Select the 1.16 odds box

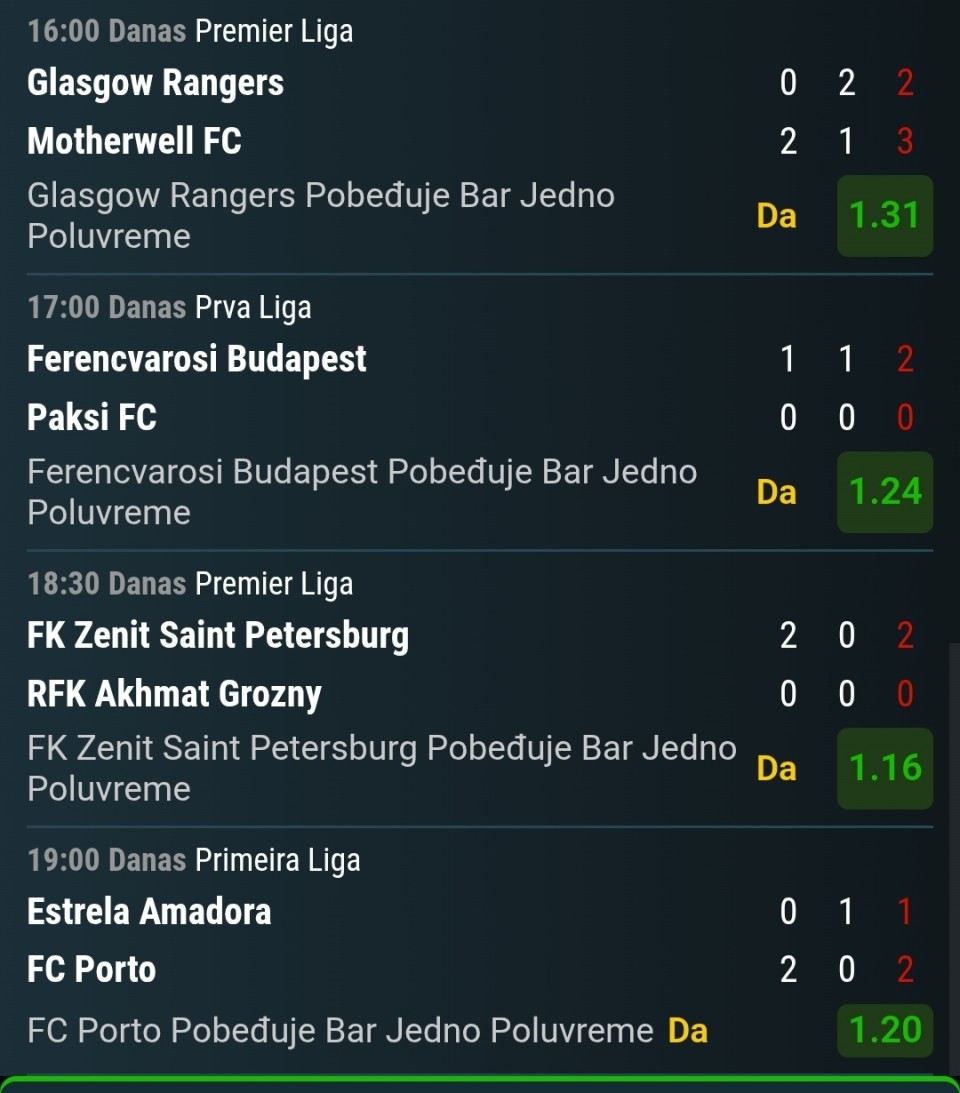884,768
